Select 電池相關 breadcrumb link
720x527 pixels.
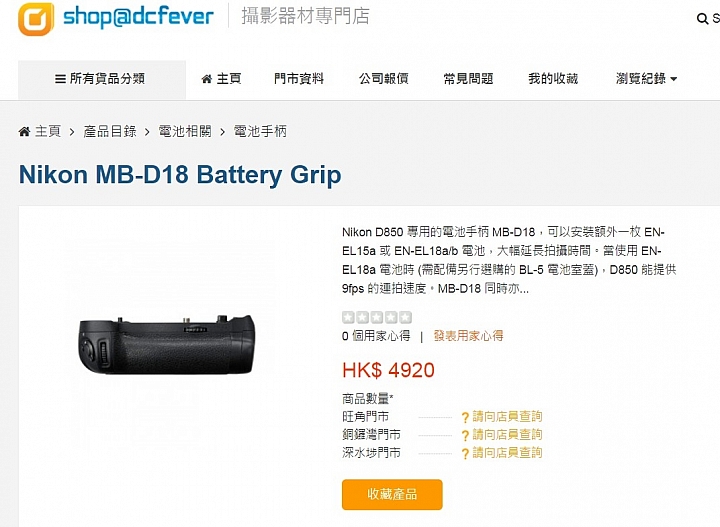click(x=185, y=132)
